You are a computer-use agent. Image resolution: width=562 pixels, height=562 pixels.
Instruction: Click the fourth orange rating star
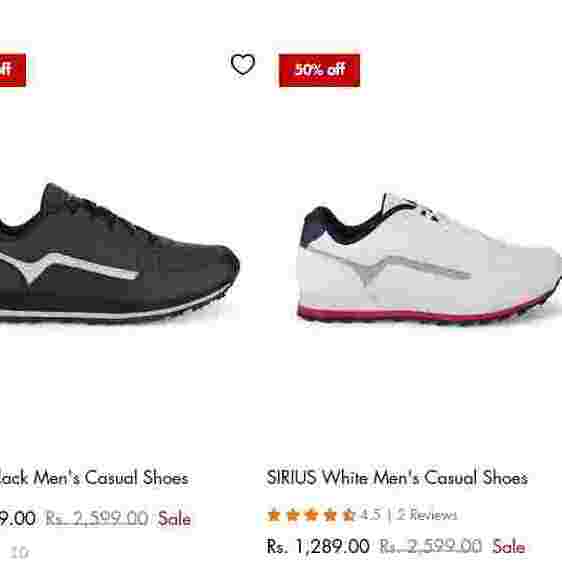click(330, 515)
